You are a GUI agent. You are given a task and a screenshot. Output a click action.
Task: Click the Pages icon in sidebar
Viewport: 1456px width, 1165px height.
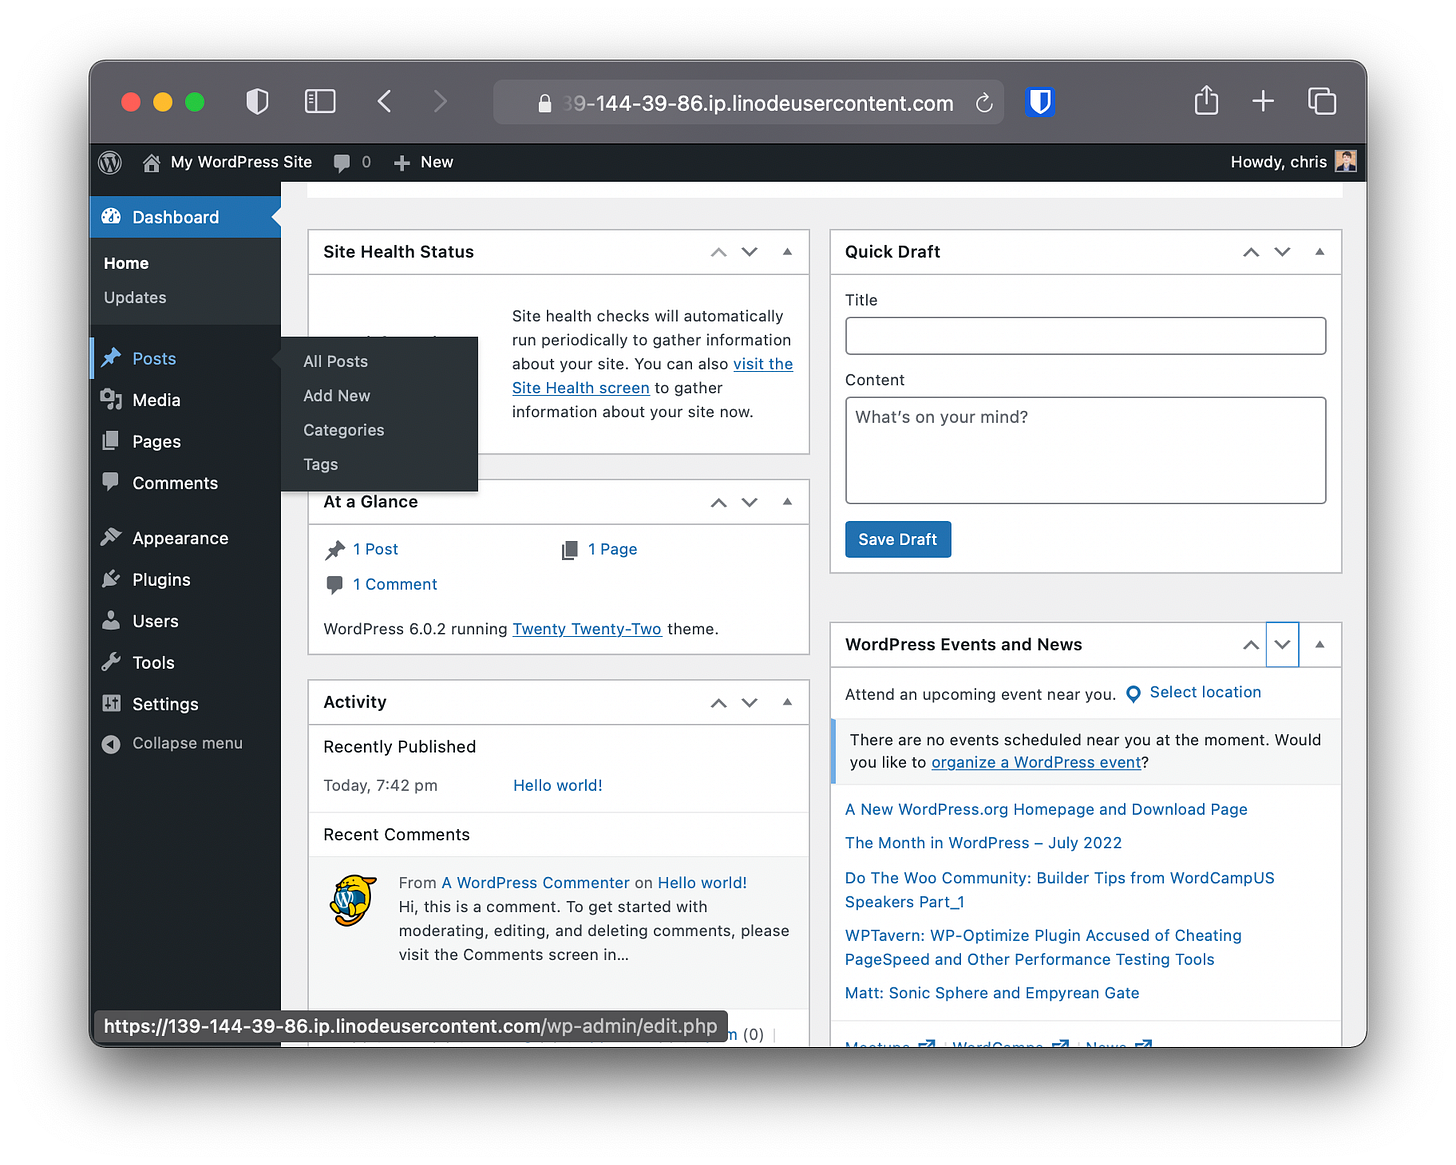(111, 441)
